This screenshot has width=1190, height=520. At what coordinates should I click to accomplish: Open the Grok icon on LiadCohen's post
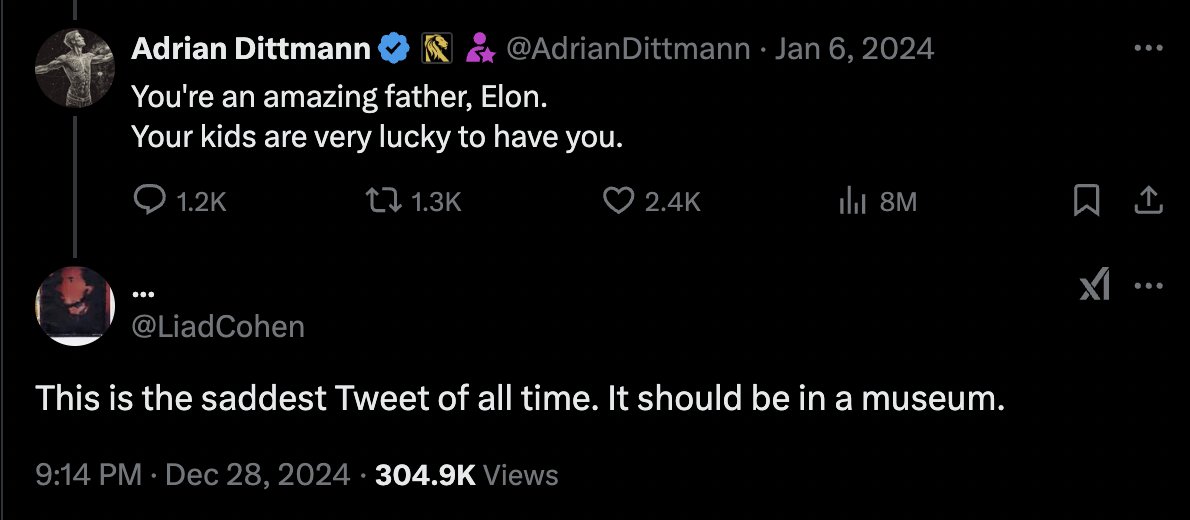1095,287
